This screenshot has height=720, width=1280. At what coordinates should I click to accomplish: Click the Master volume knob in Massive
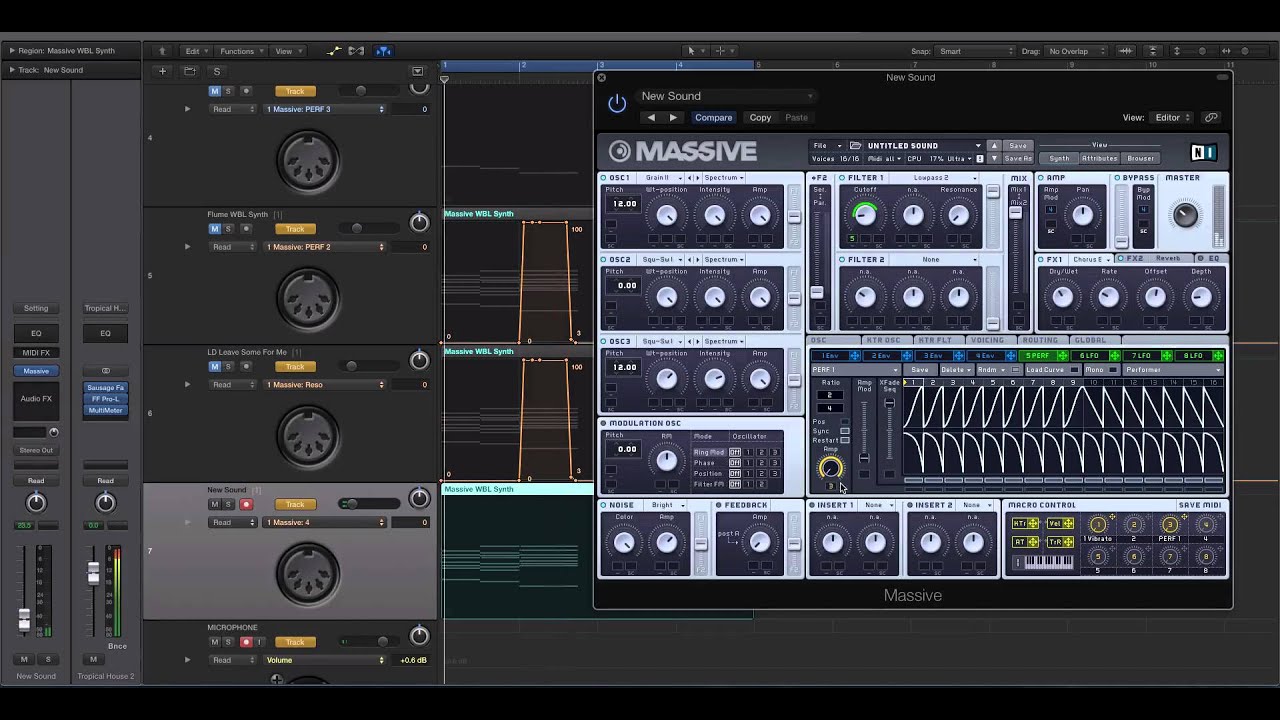1185,214
